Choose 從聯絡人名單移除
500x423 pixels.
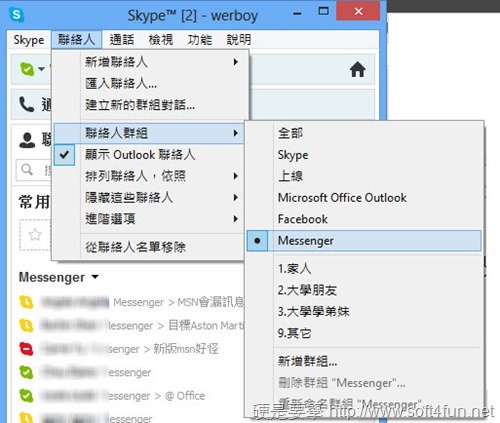tap(149, 247)
